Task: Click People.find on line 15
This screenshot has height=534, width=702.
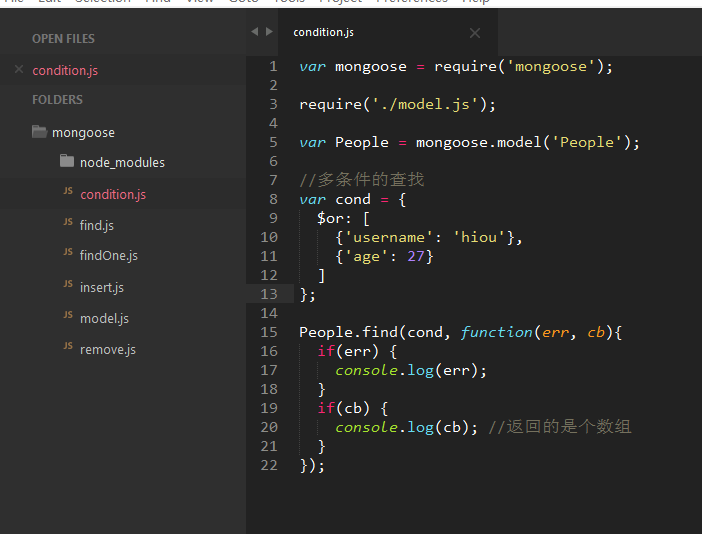Action: click(348, 333)
